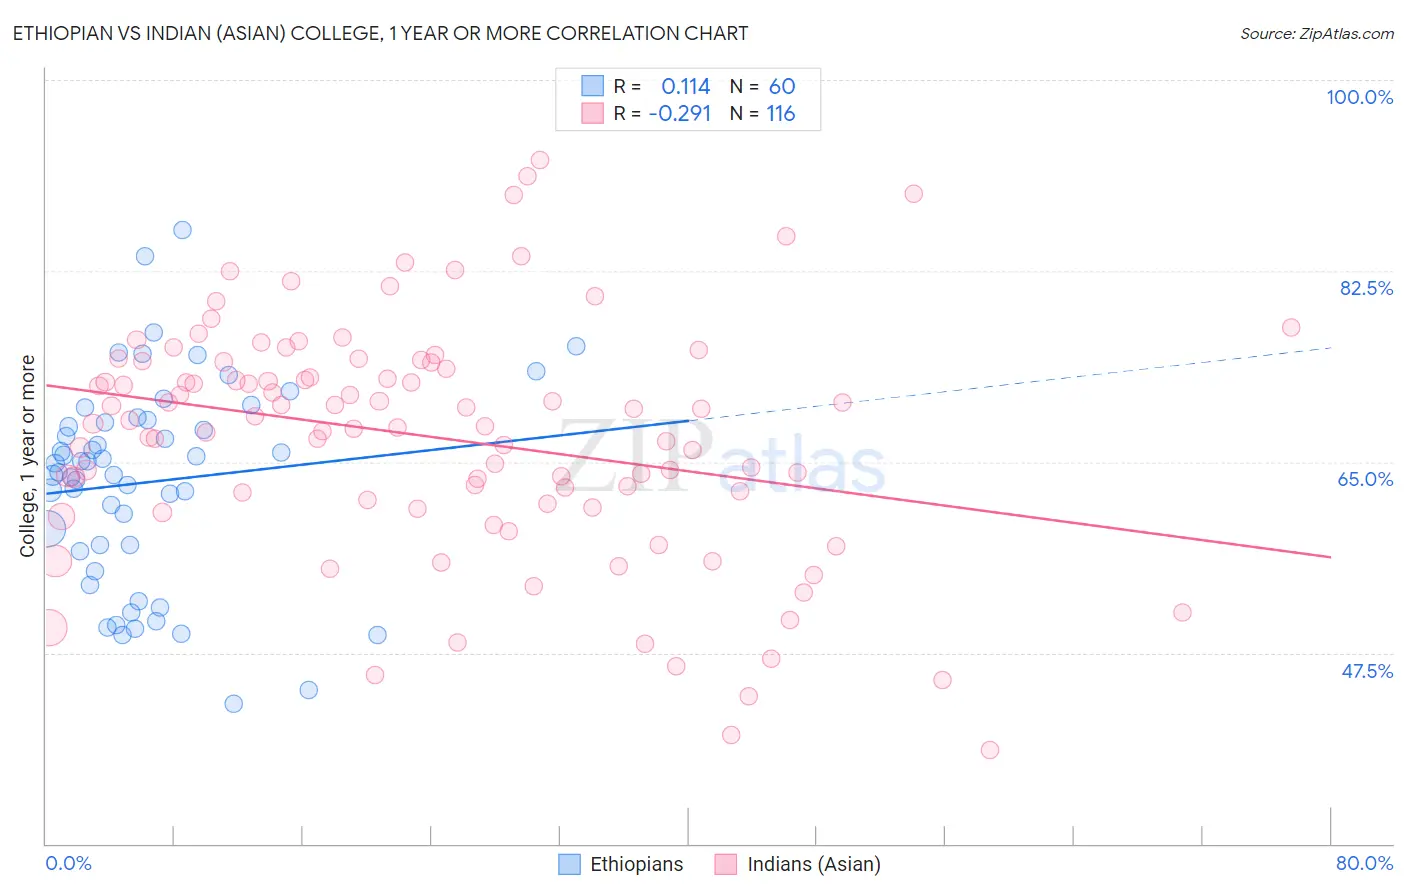The image size is (1406, 892).
Task: Click the chart title text
Action: click(380, 33)
